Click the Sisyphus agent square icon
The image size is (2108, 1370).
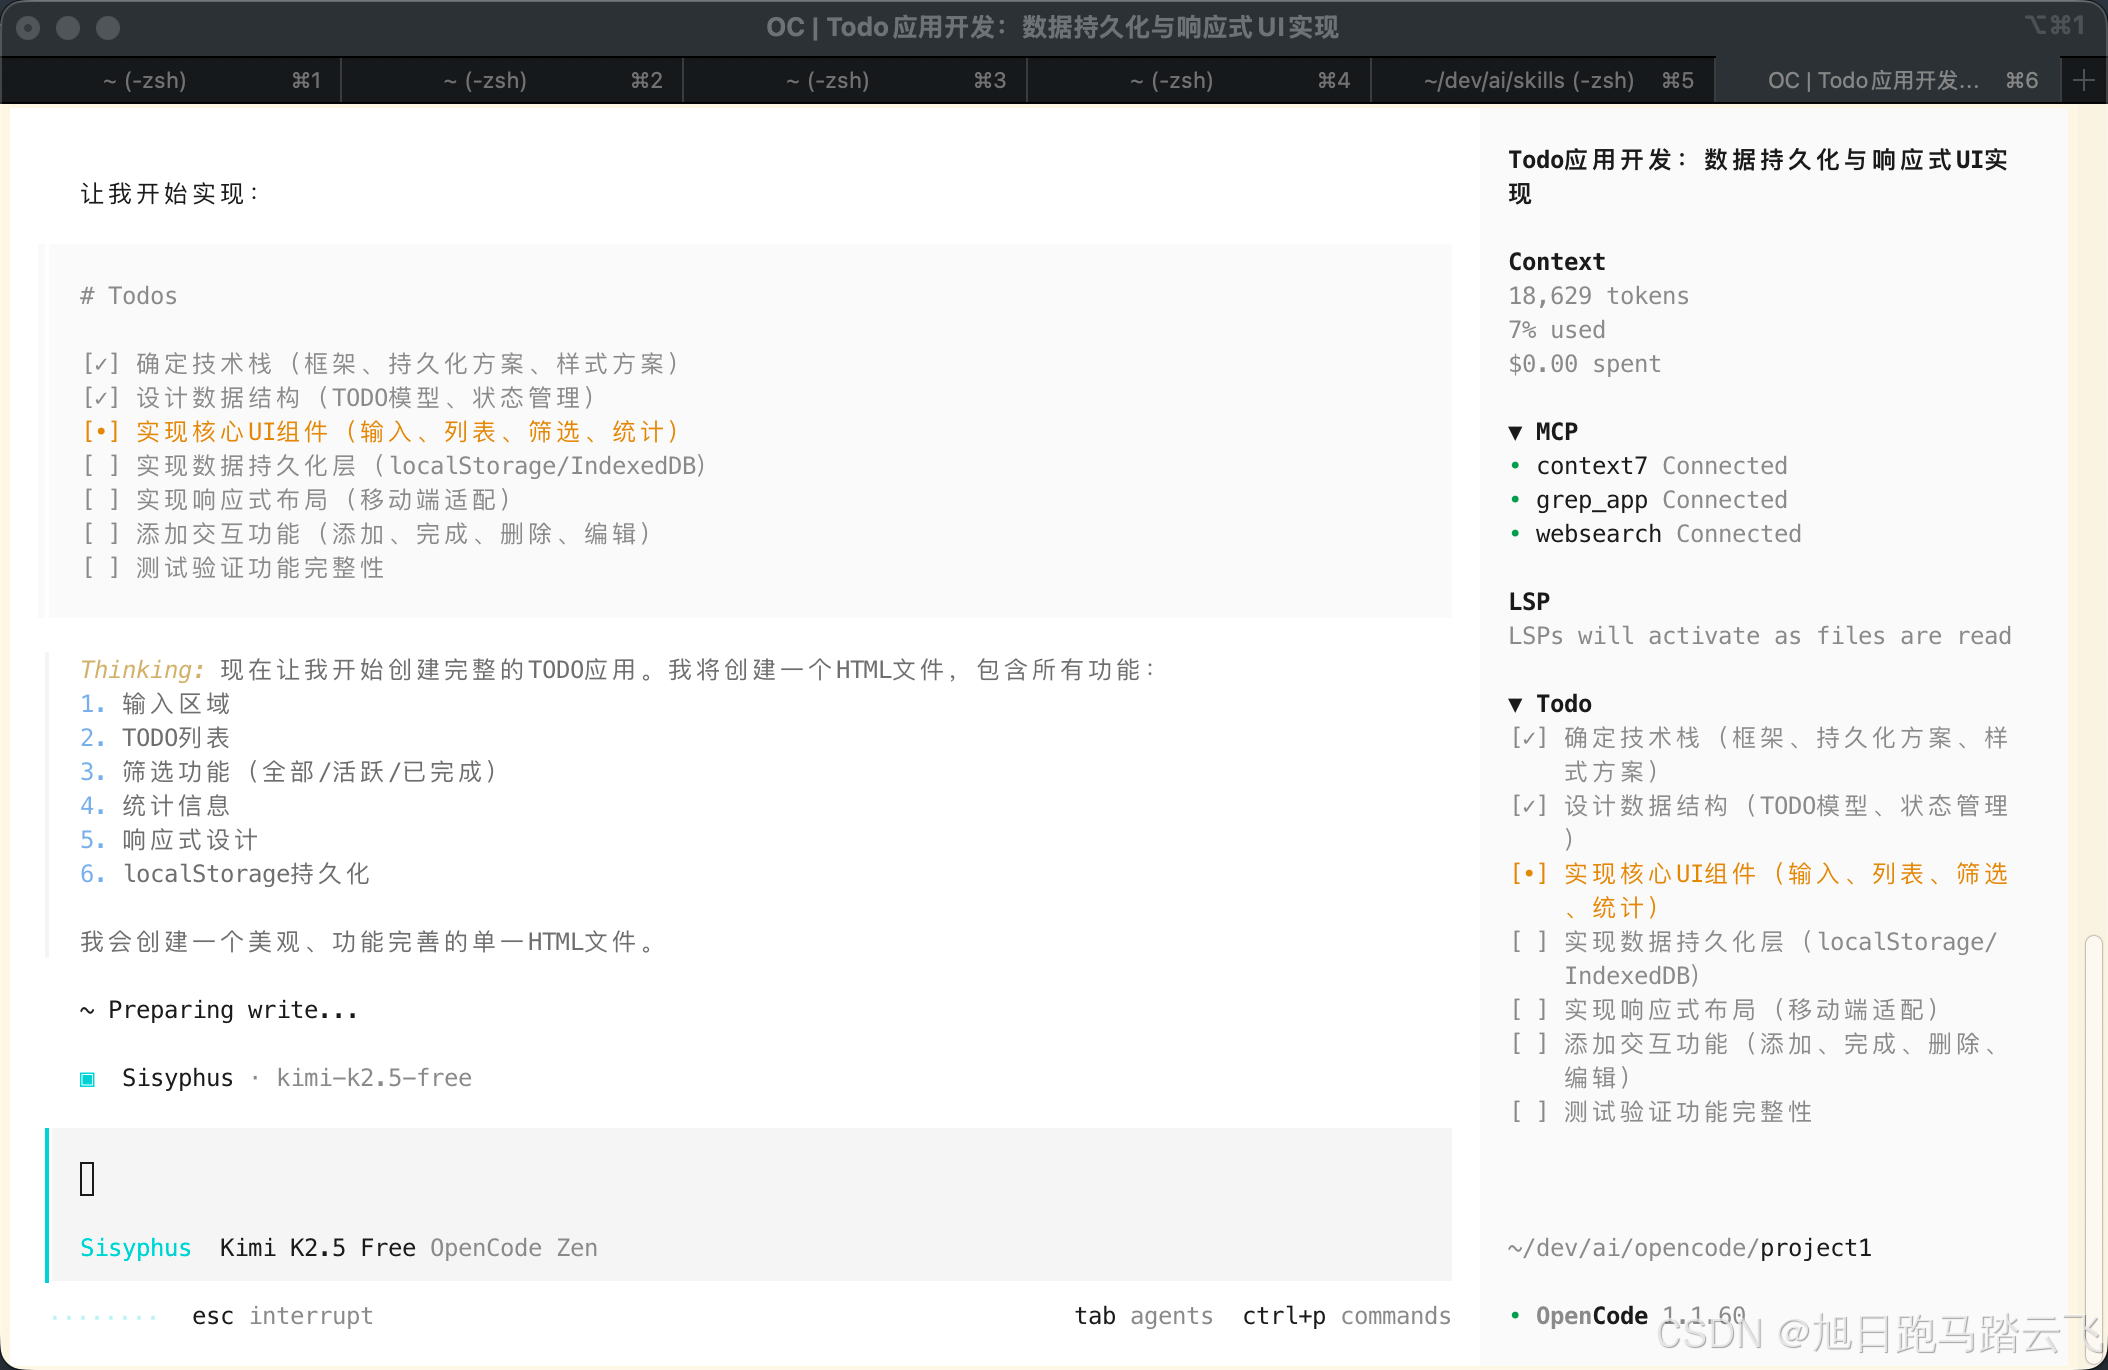pyautogui.click(x=87, y=1079)
